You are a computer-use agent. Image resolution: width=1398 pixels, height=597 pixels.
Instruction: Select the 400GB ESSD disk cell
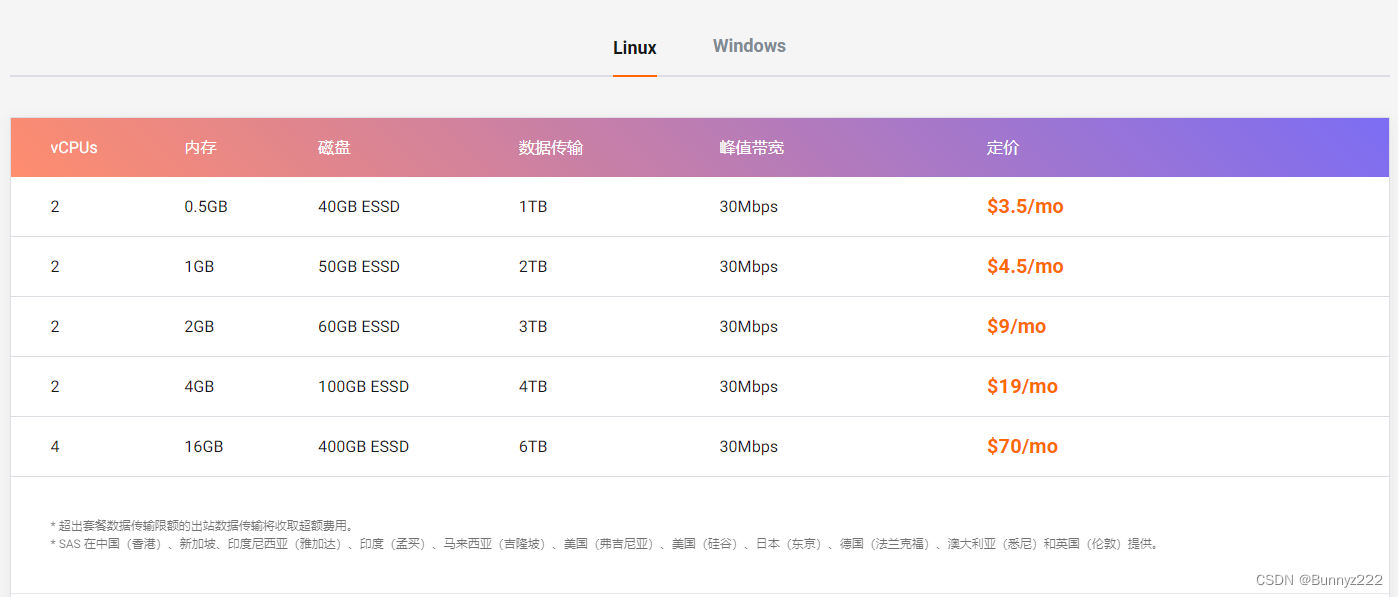(364, 446)
